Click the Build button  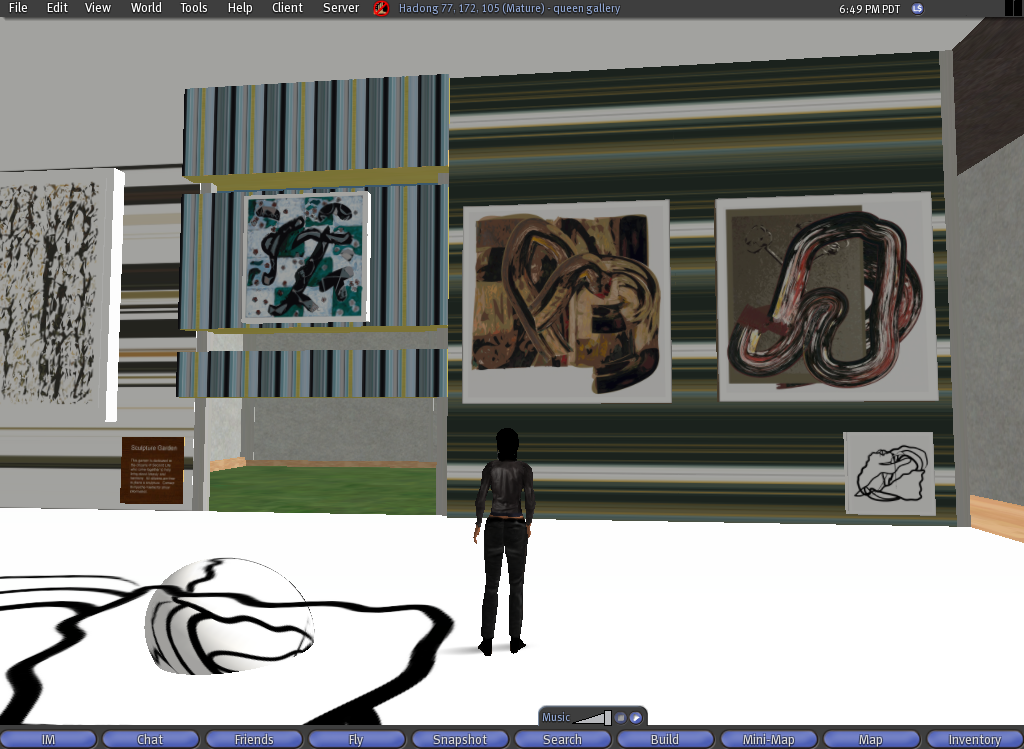665,739
